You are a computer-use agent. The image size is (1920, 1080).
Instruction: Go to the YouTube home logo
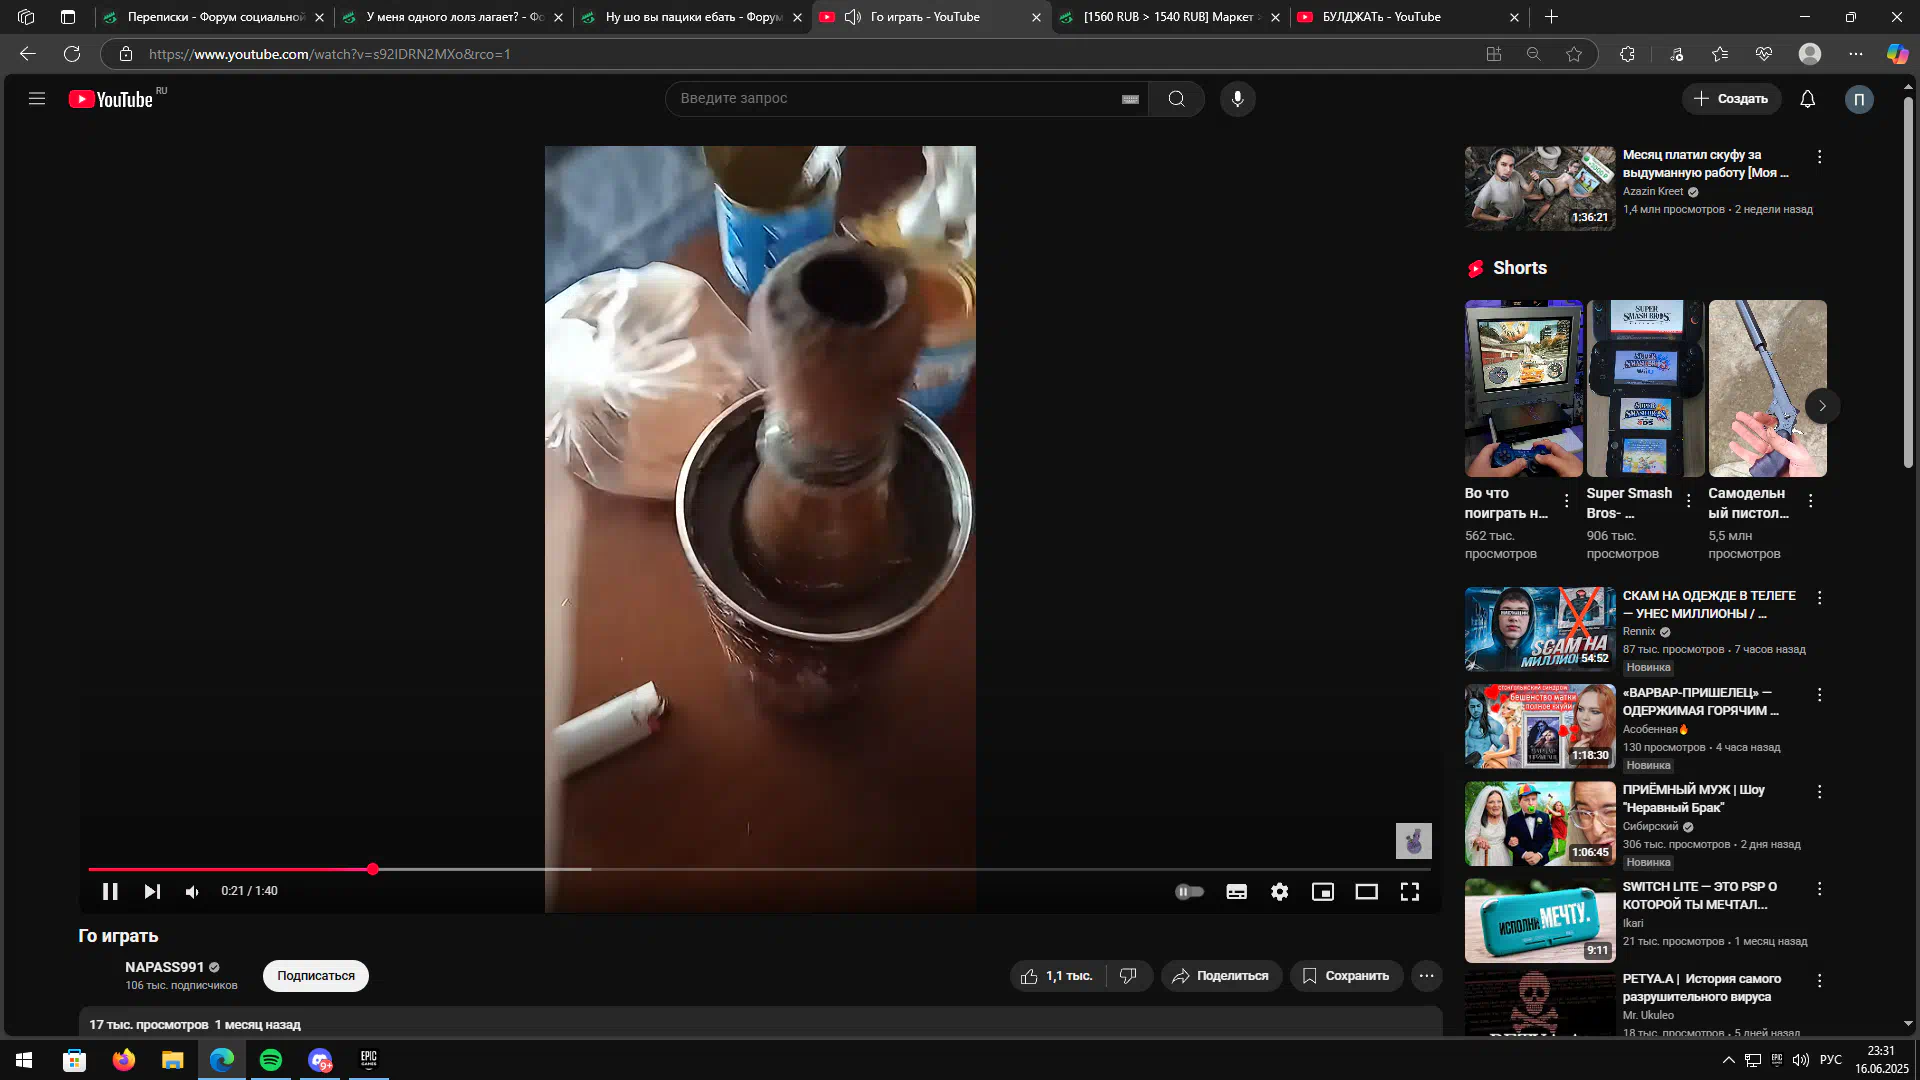pos(111,99)
